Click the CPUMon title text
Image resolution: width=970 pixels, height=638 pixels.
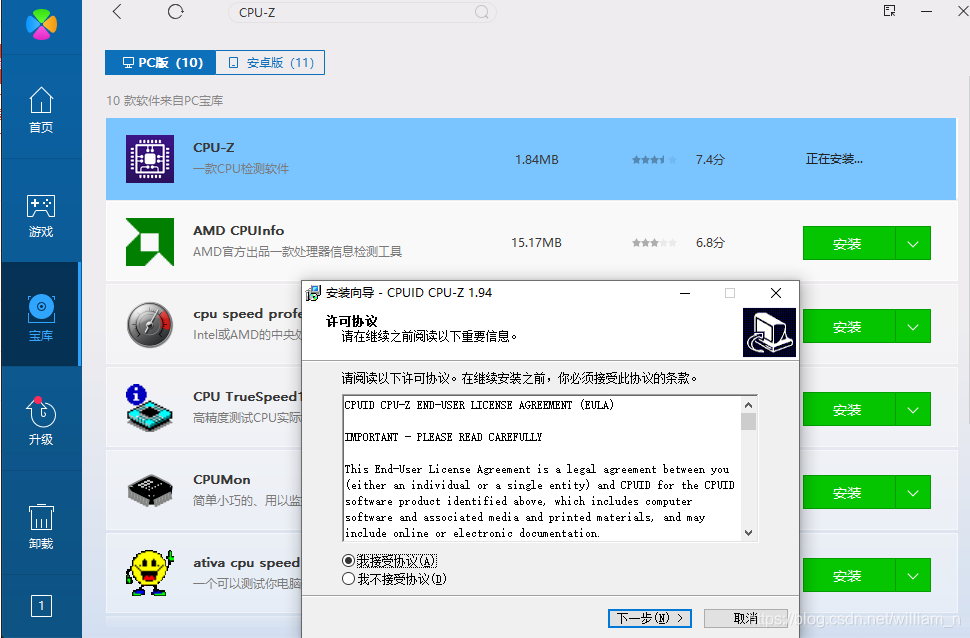tap(221, 480)
